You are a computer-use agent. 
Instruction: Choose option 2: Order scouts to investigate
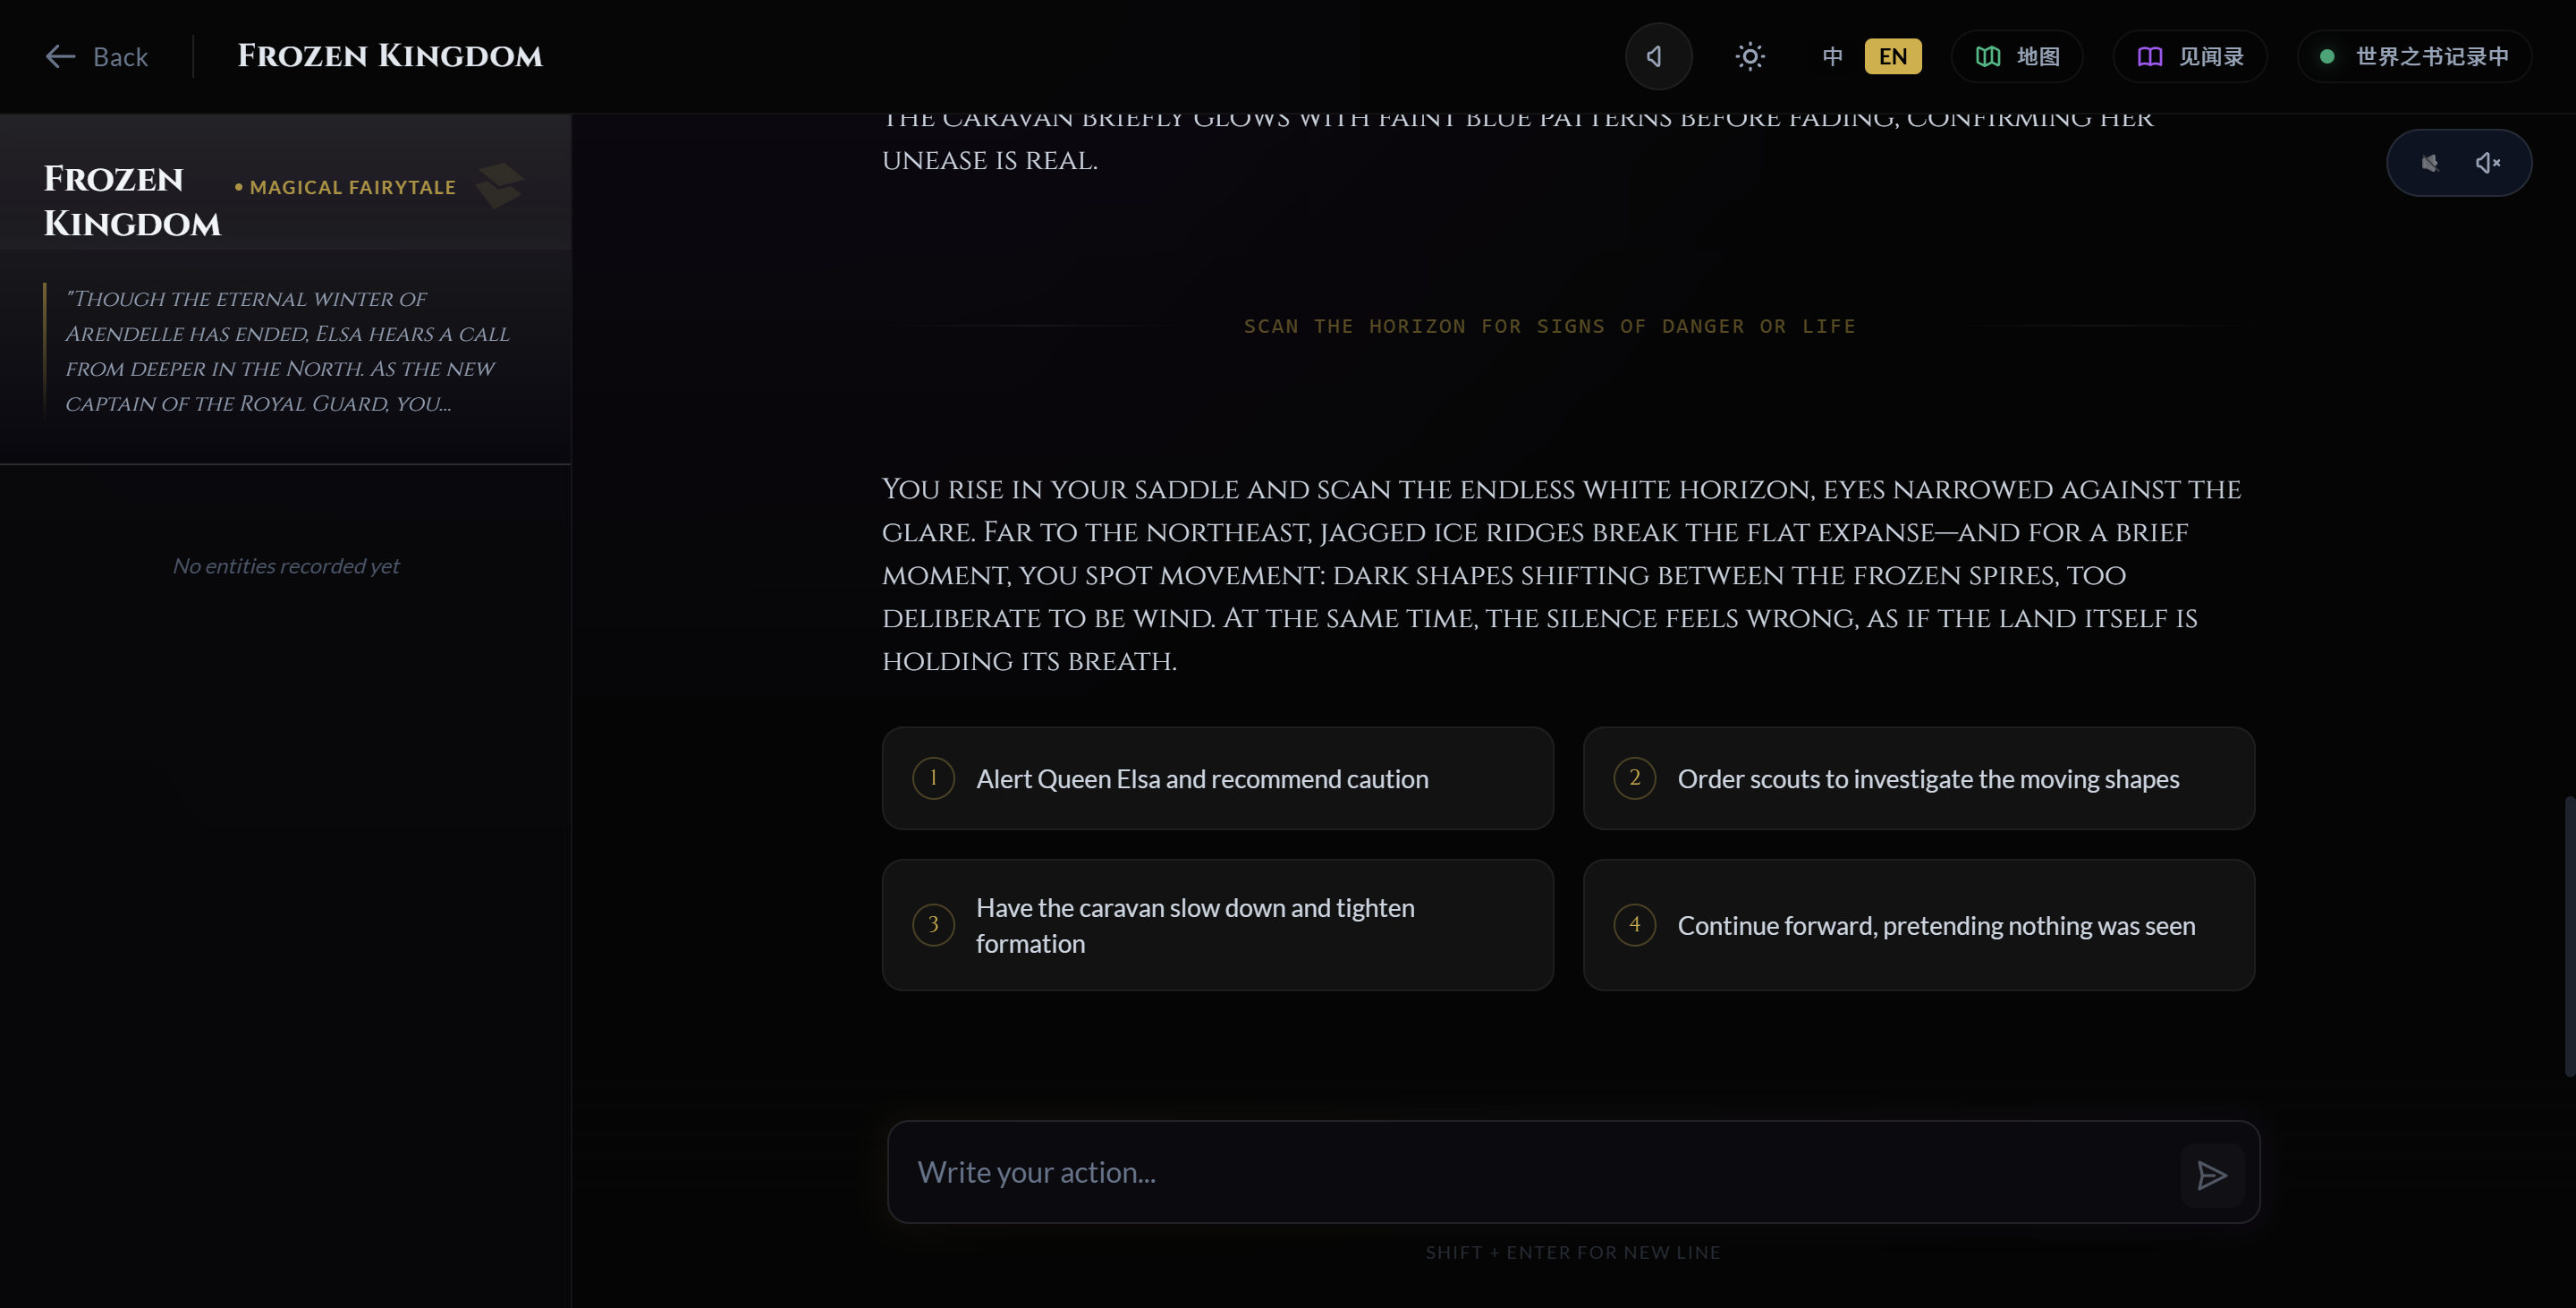click(1918, 778)
